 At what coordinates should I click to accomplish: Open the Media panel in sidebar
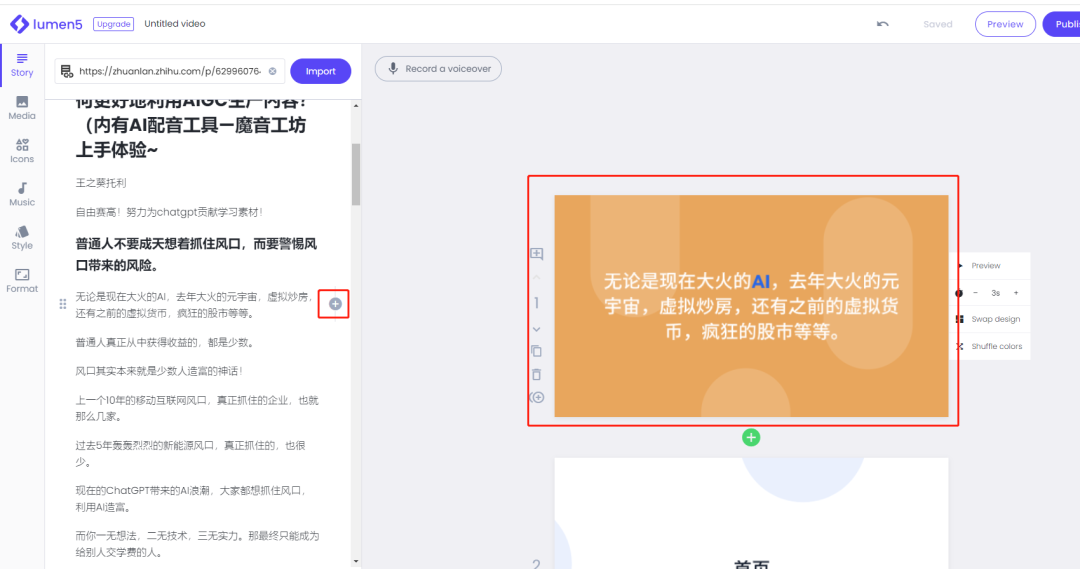point(22,108)
